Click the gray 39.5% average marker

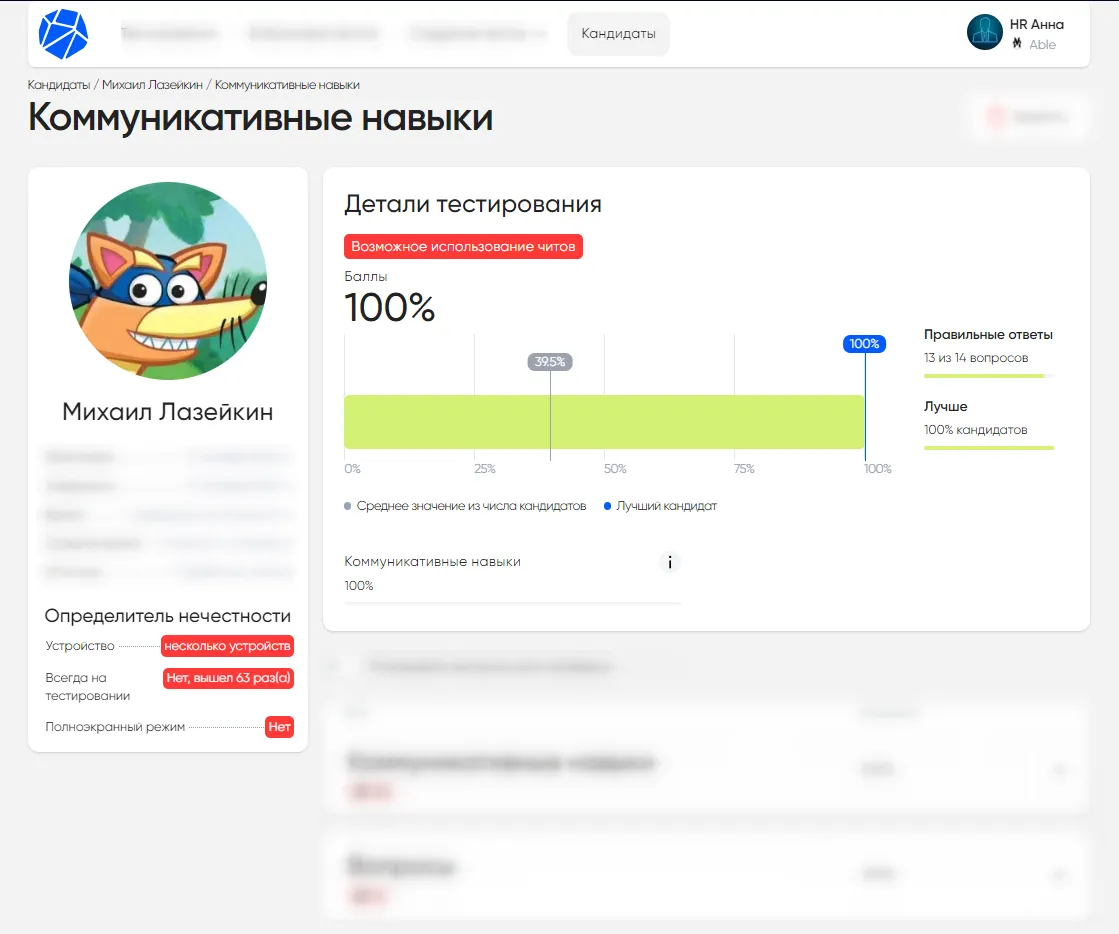click(x=550, y=361)
